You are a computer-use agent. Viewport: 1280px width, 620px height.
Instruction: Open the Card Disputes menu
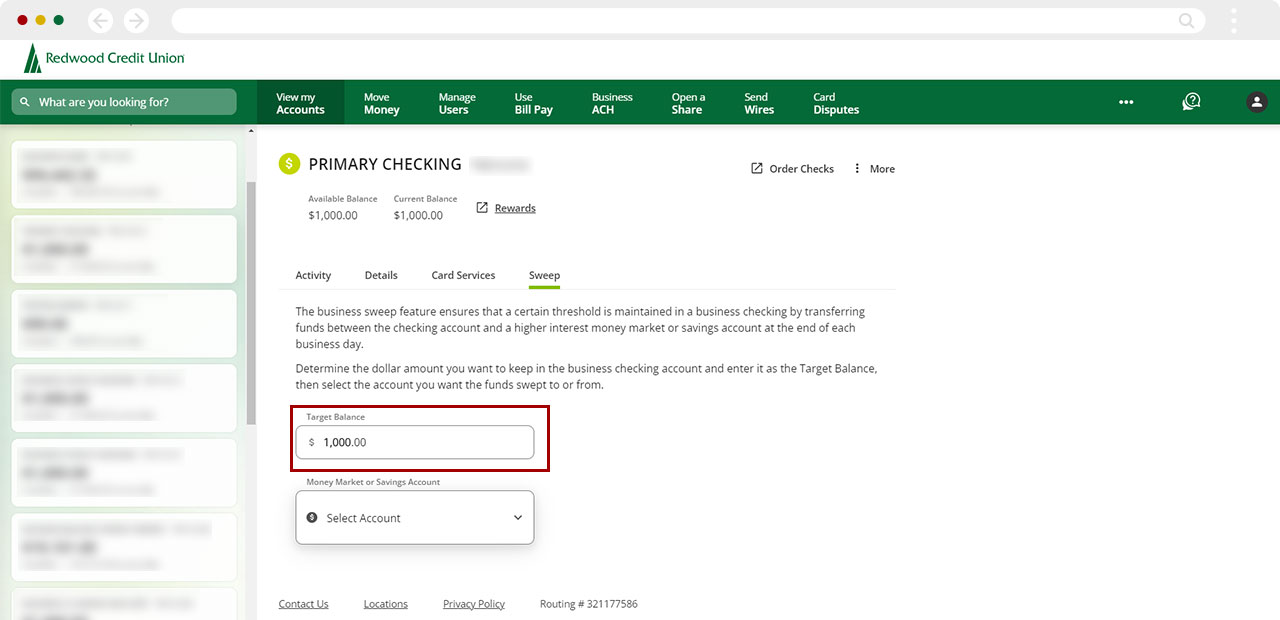836,103
